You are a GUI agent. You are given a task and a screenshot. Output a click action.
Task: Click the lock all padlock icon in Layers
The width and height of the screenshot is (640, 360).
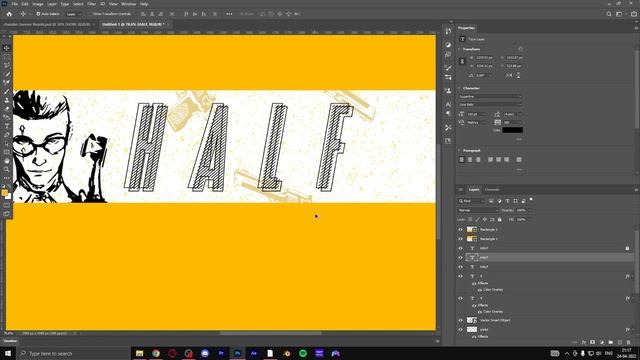coord(500,220)
